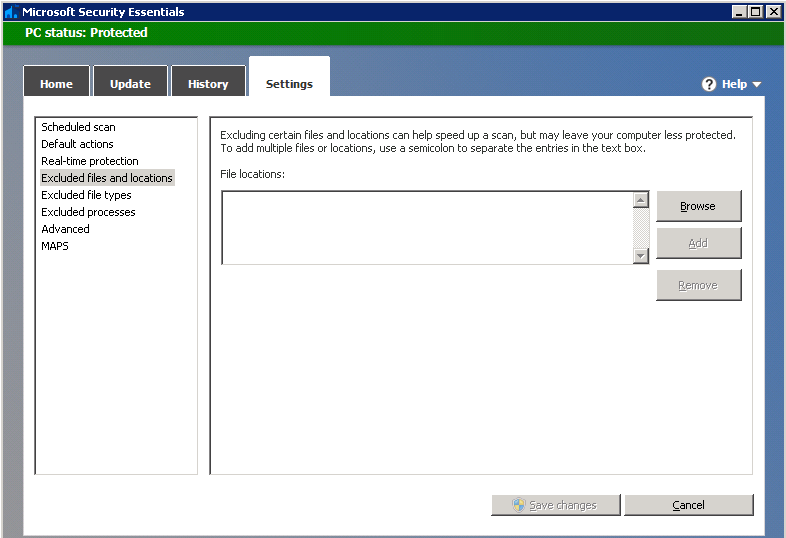The height and width of the screenshot is (538, 786).
Task: Select the Settings tab
Action: (289, 84)
